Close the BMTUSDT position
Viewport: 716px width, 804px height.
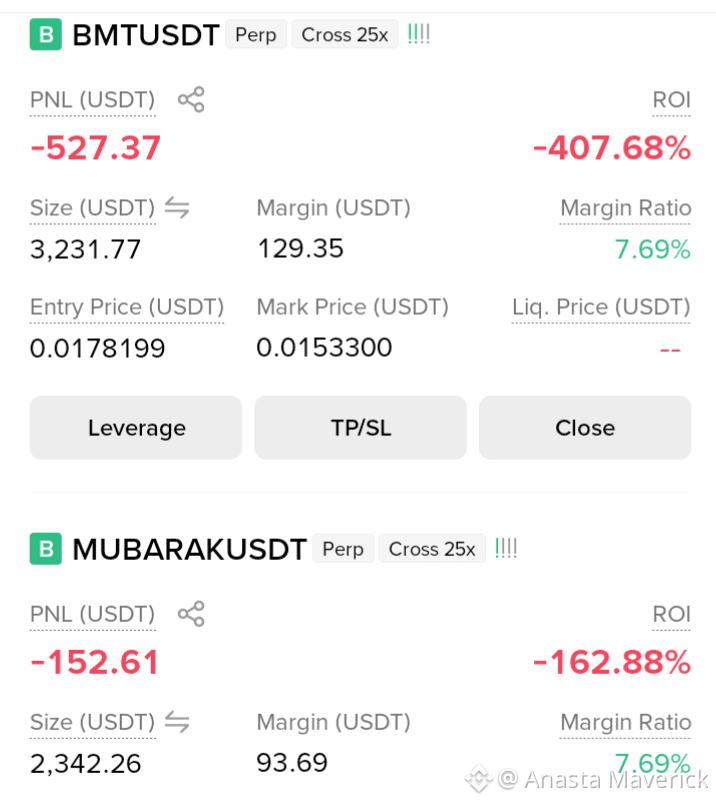click(x=585, y=428)
